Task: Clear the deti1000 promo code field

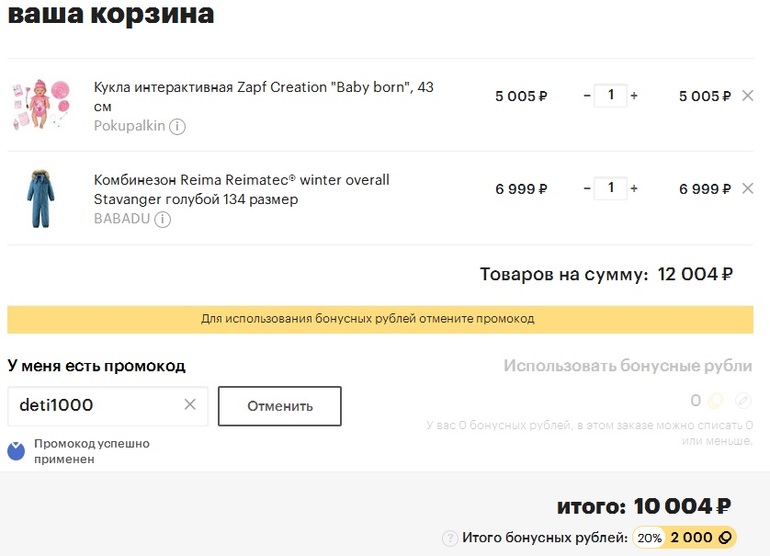Action: click(190, 405)
